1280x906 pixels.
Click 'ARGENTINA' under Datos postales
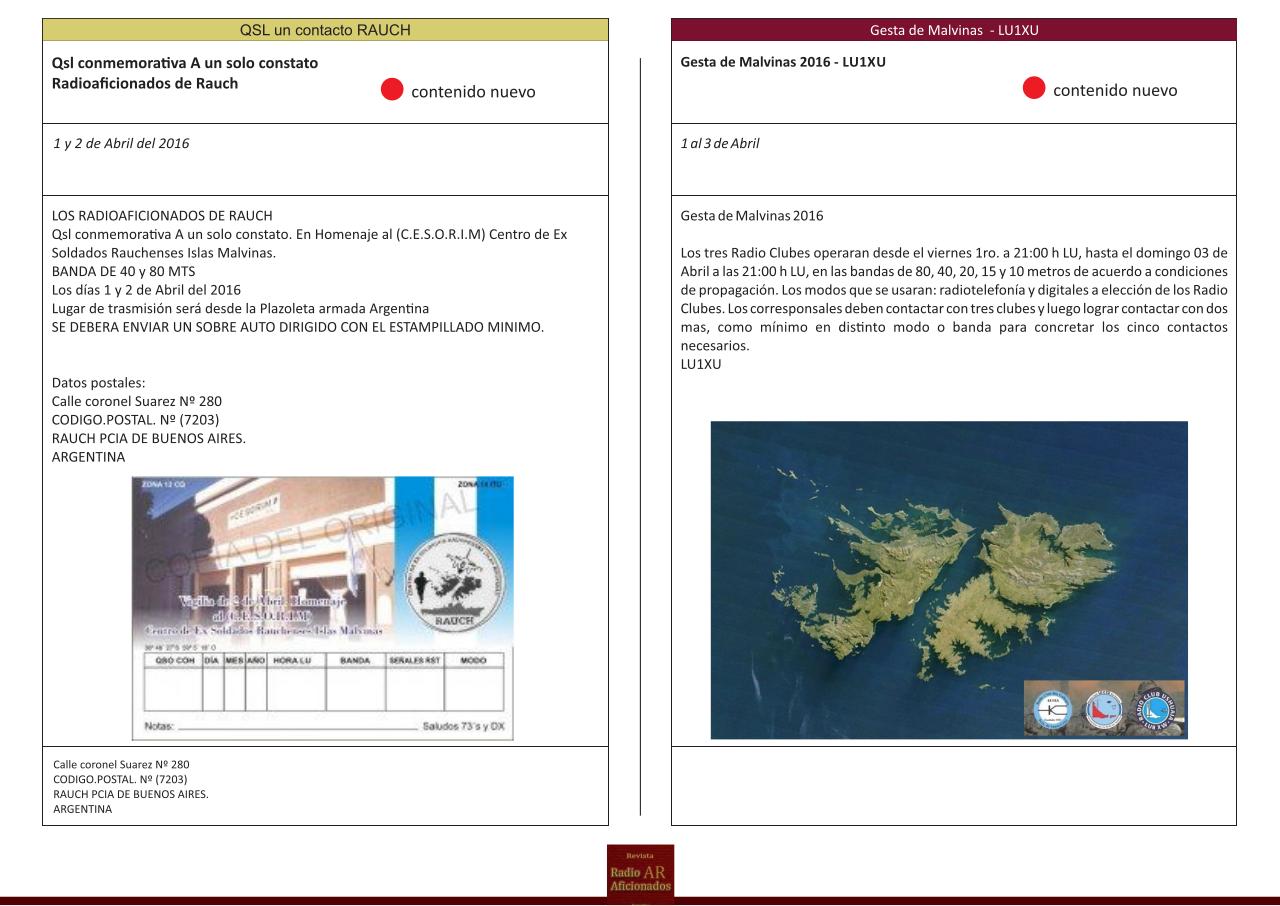coord(89,457)
